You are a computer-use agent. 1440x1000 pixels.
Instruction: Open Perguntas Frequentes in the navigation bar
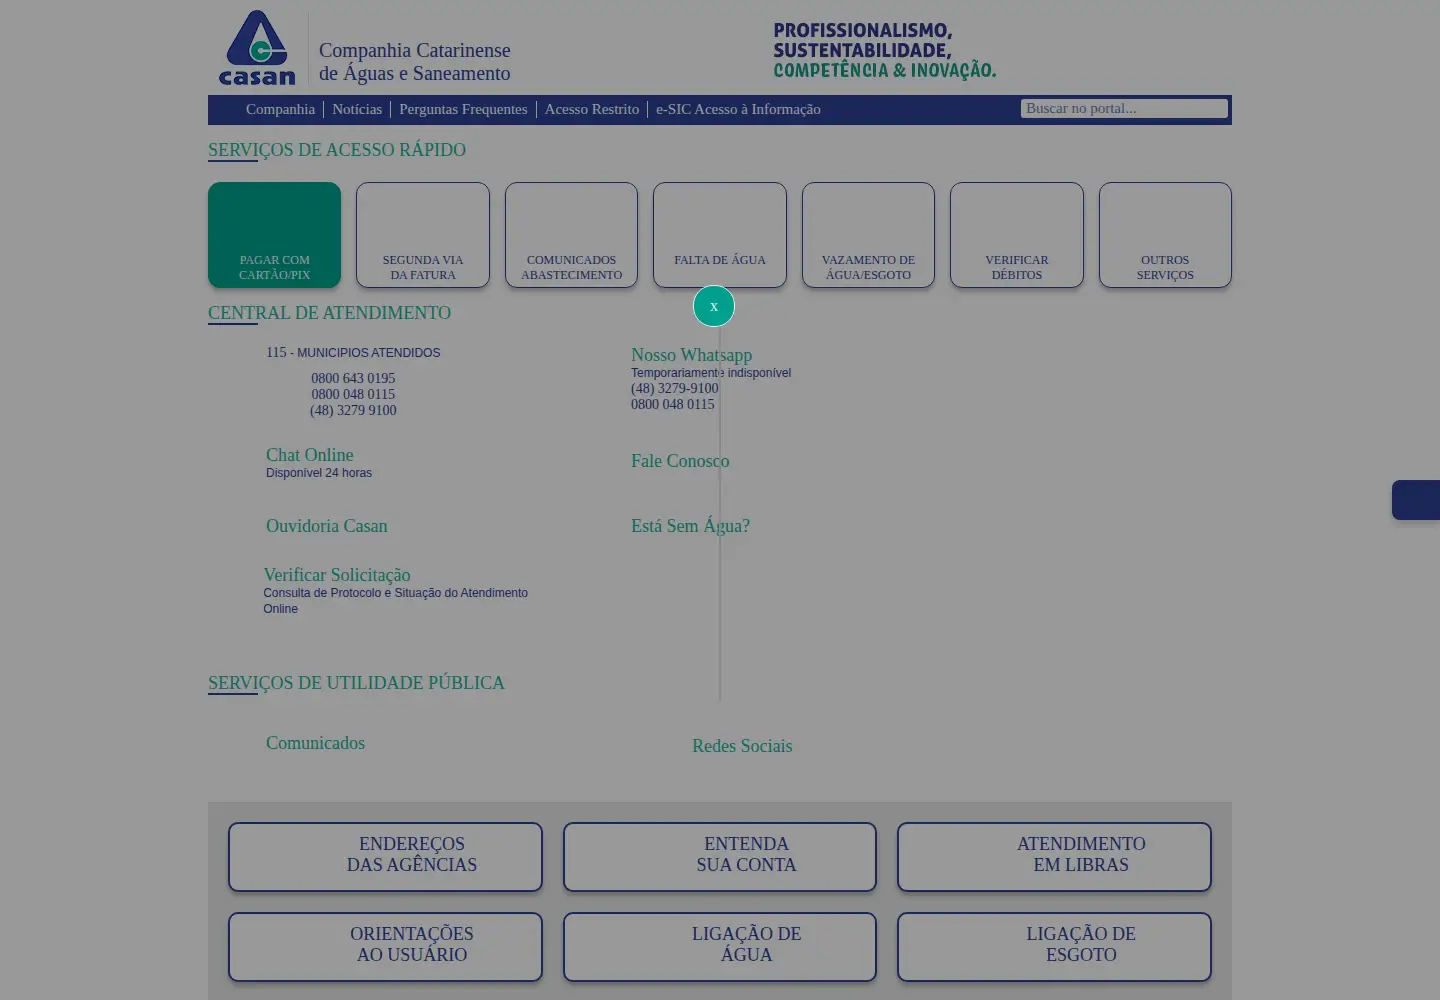463,109
